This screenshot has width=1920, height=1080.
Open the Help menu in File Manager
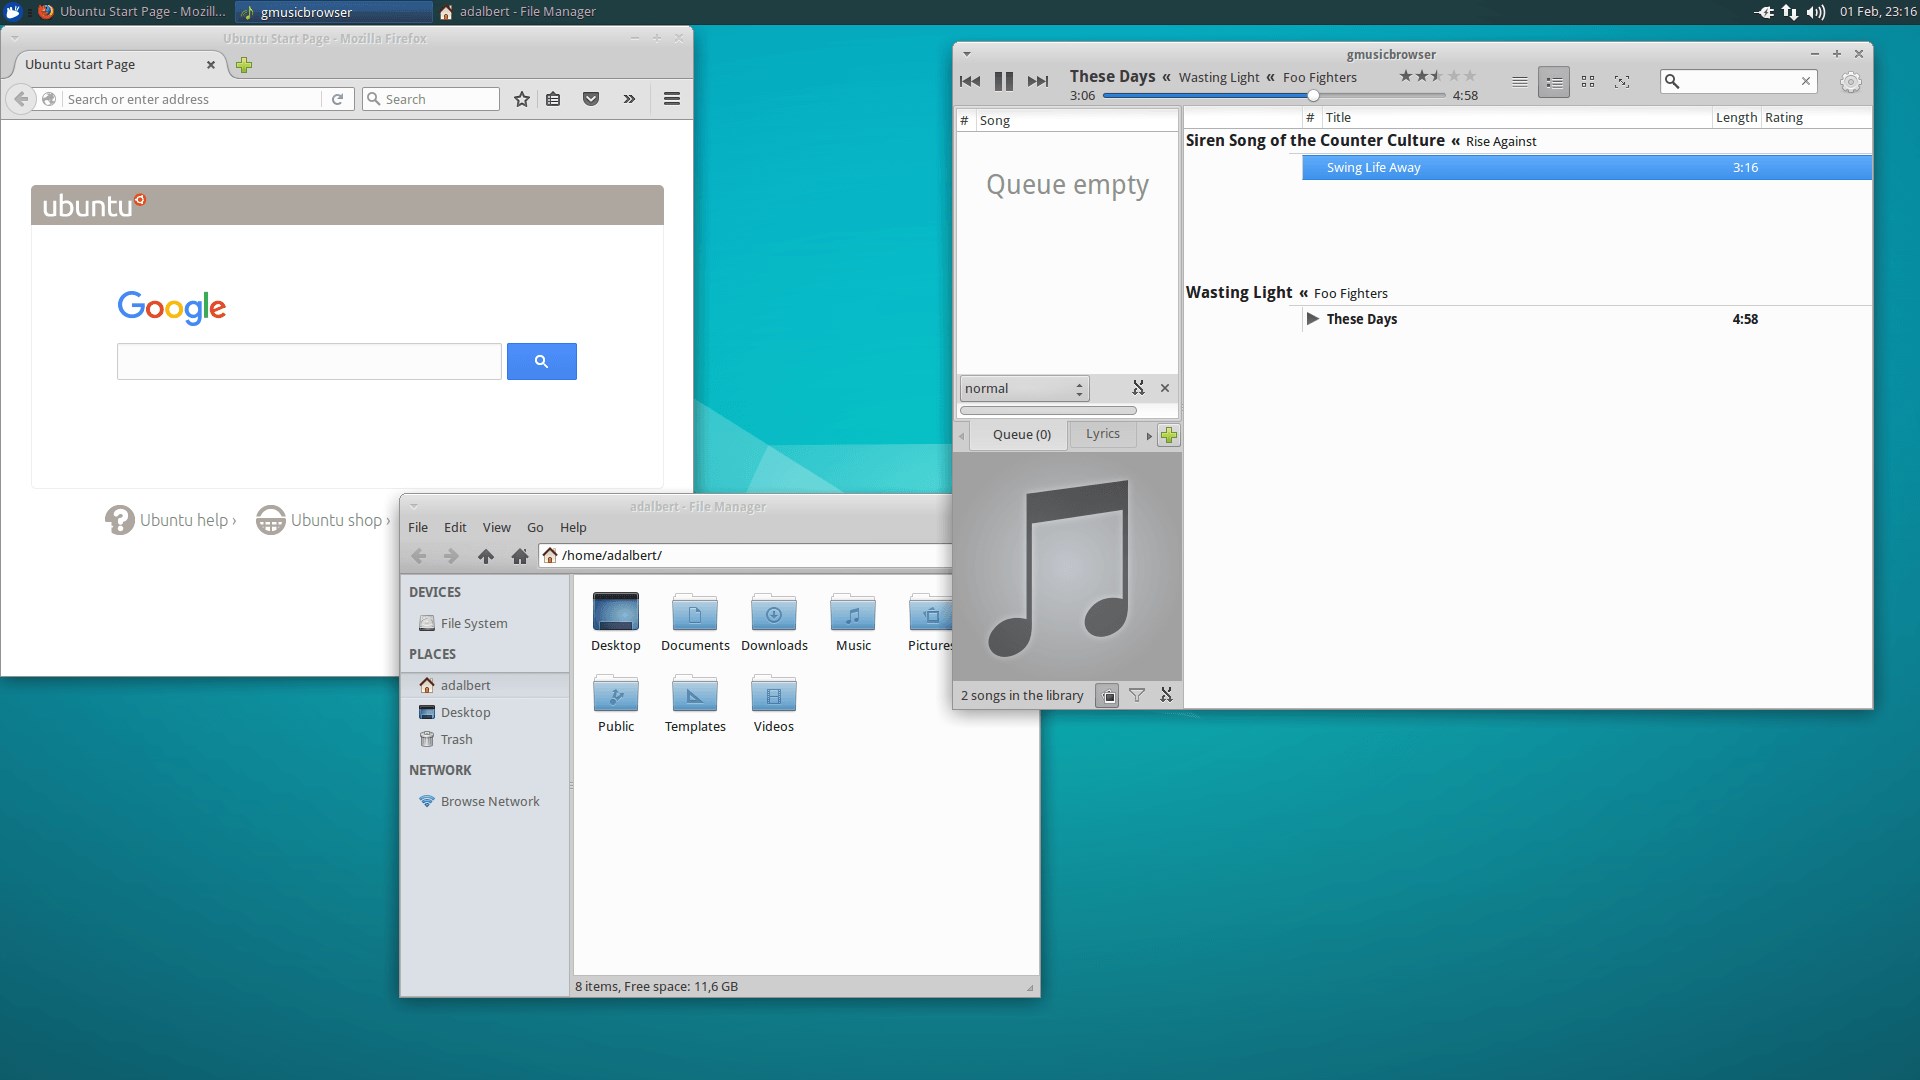573,528
